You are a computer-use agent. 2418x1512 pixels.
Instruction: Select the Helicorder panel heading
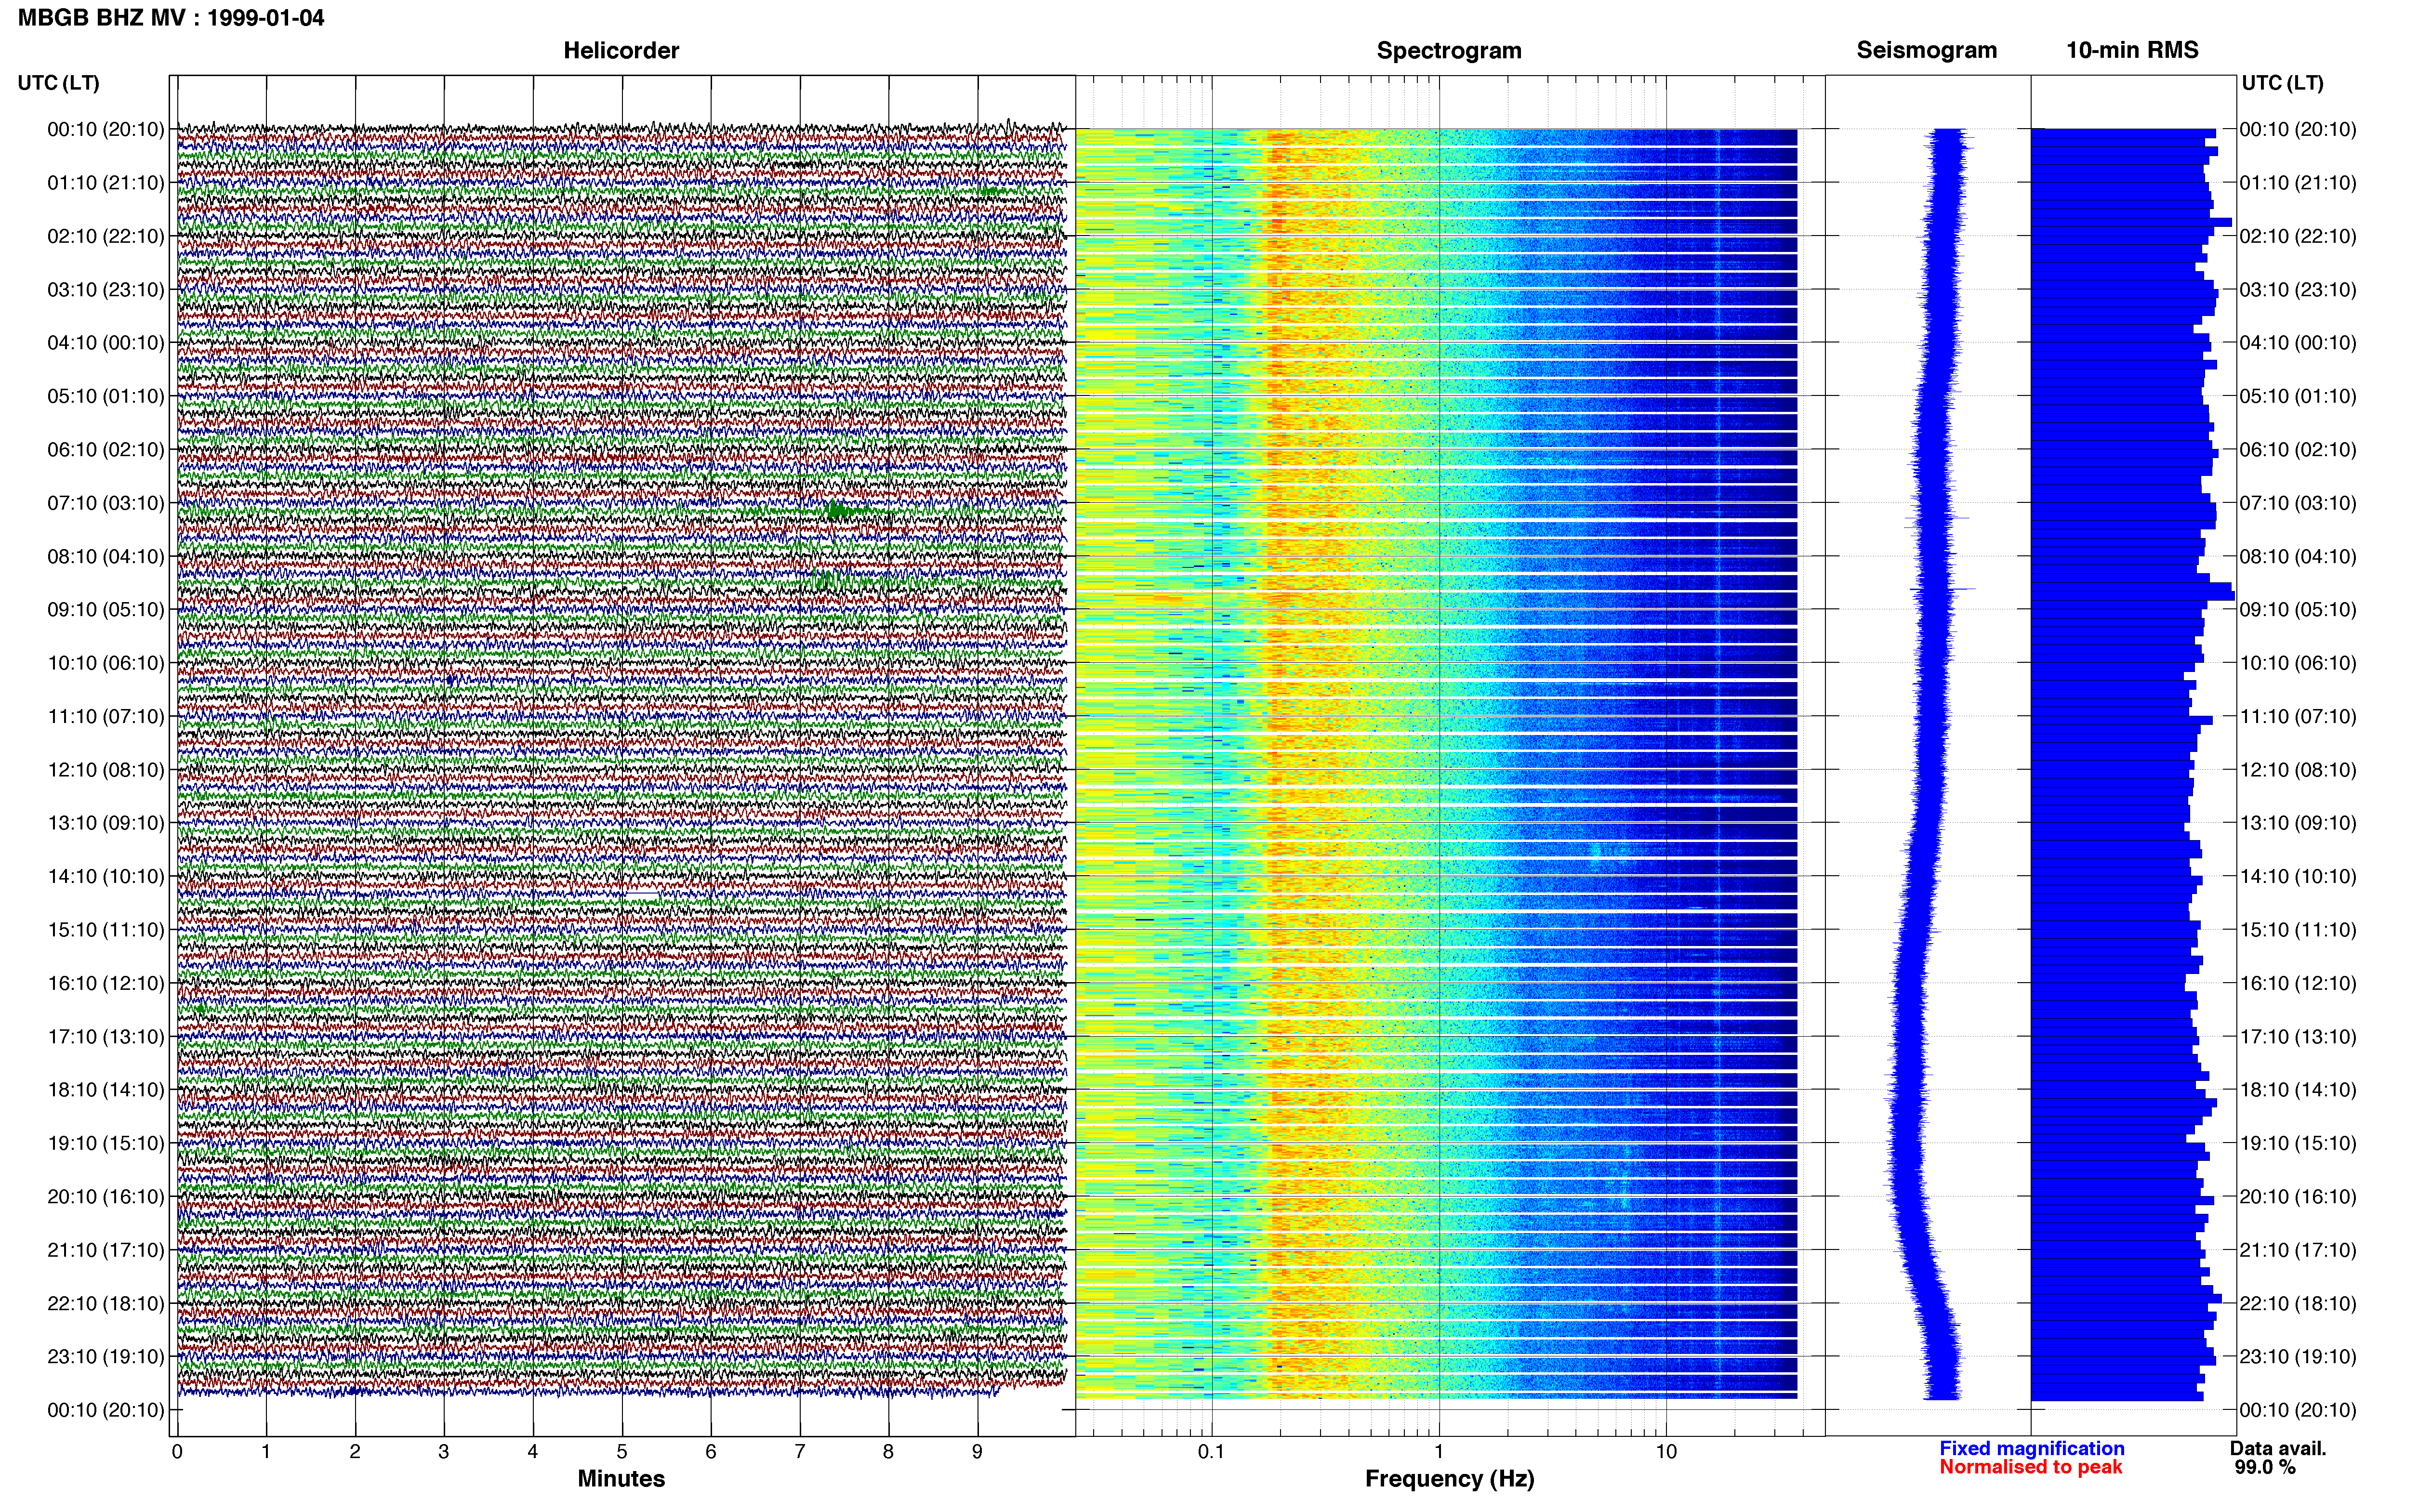[621, 51]
